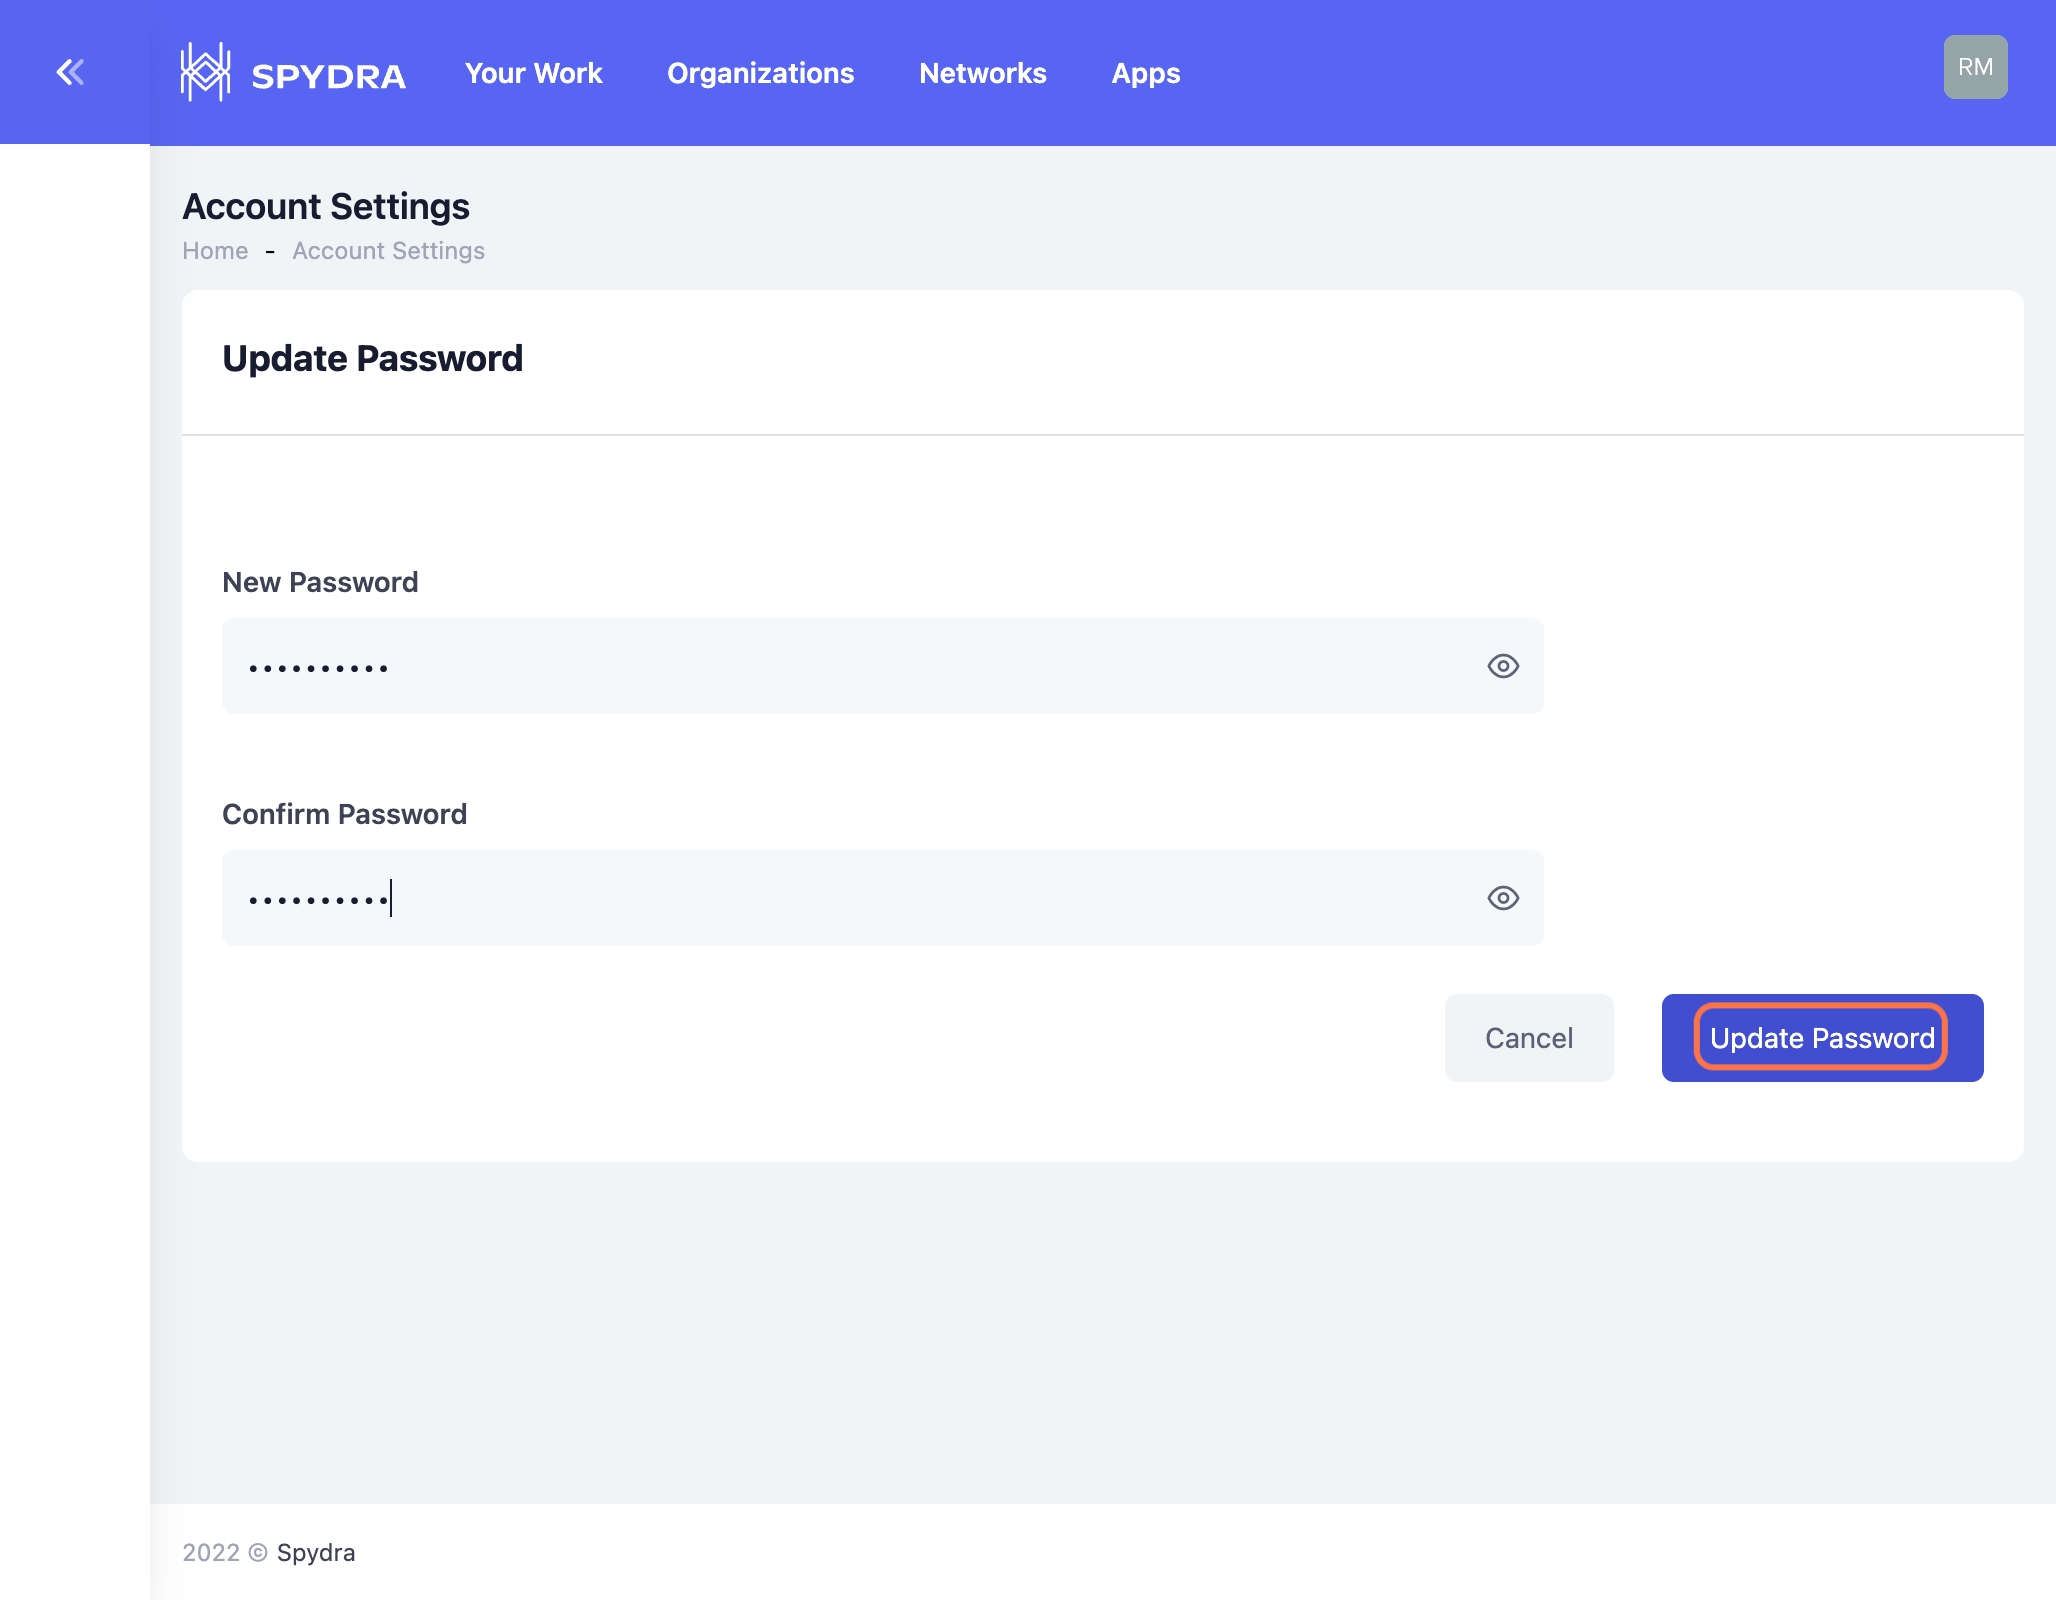Click the Spydra spider logo icon

[x=205, y=72]
